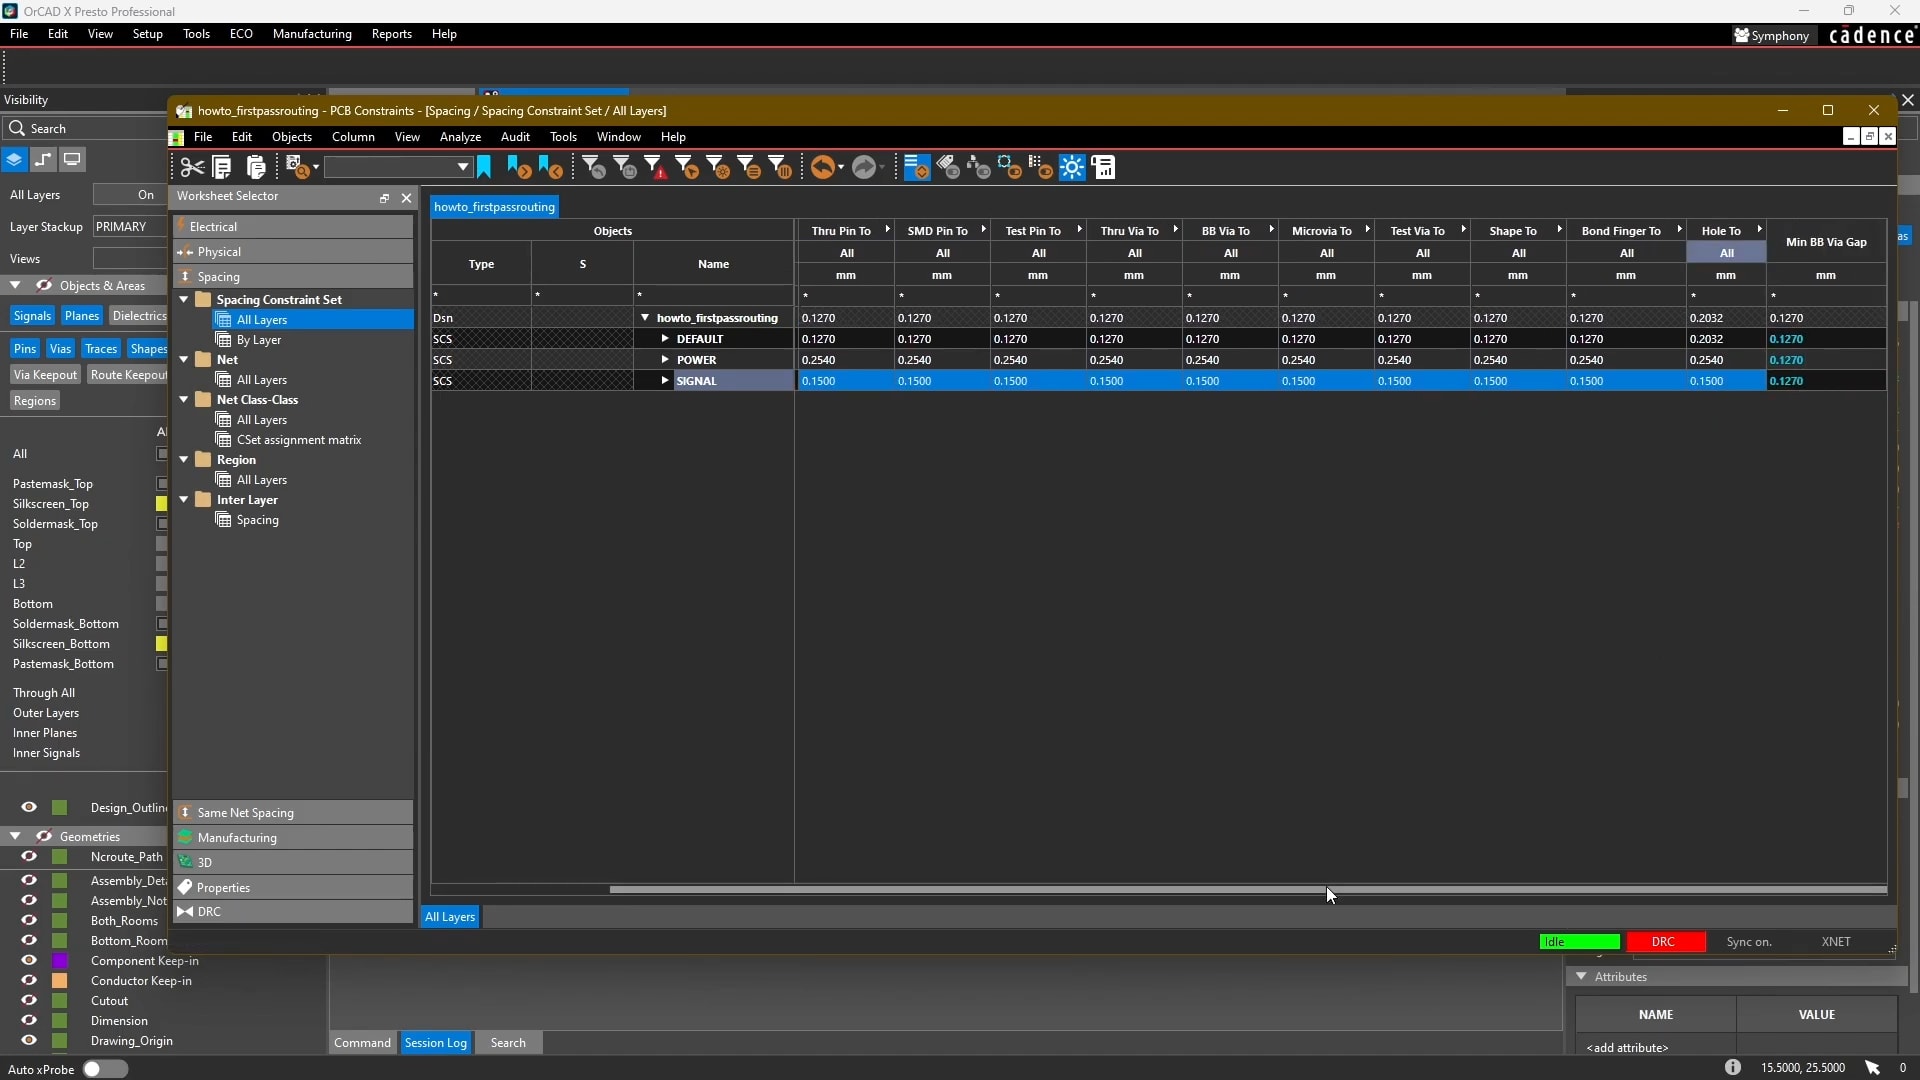Click the yellow Silkscreen_Top color swatch
Image resolution: width=1920 pixels, height=1080 pixels.
[161, 503]
